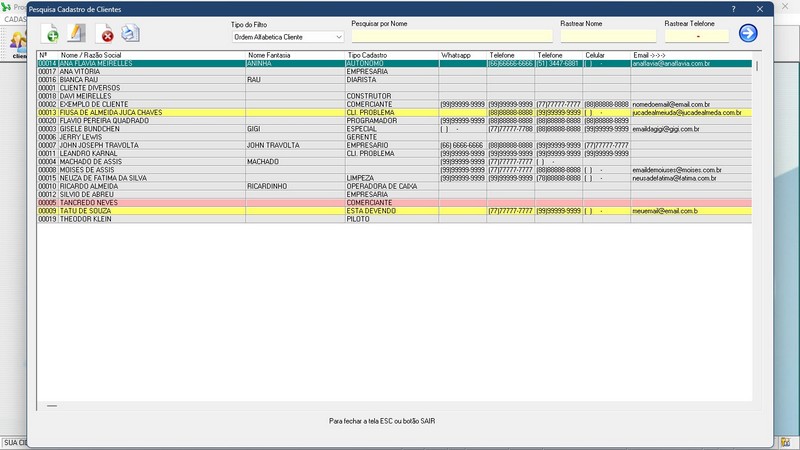Screen dimensions: 800x450
Task: Click the GIGI nome fantasia cell
Action: [x=295, y=129]
